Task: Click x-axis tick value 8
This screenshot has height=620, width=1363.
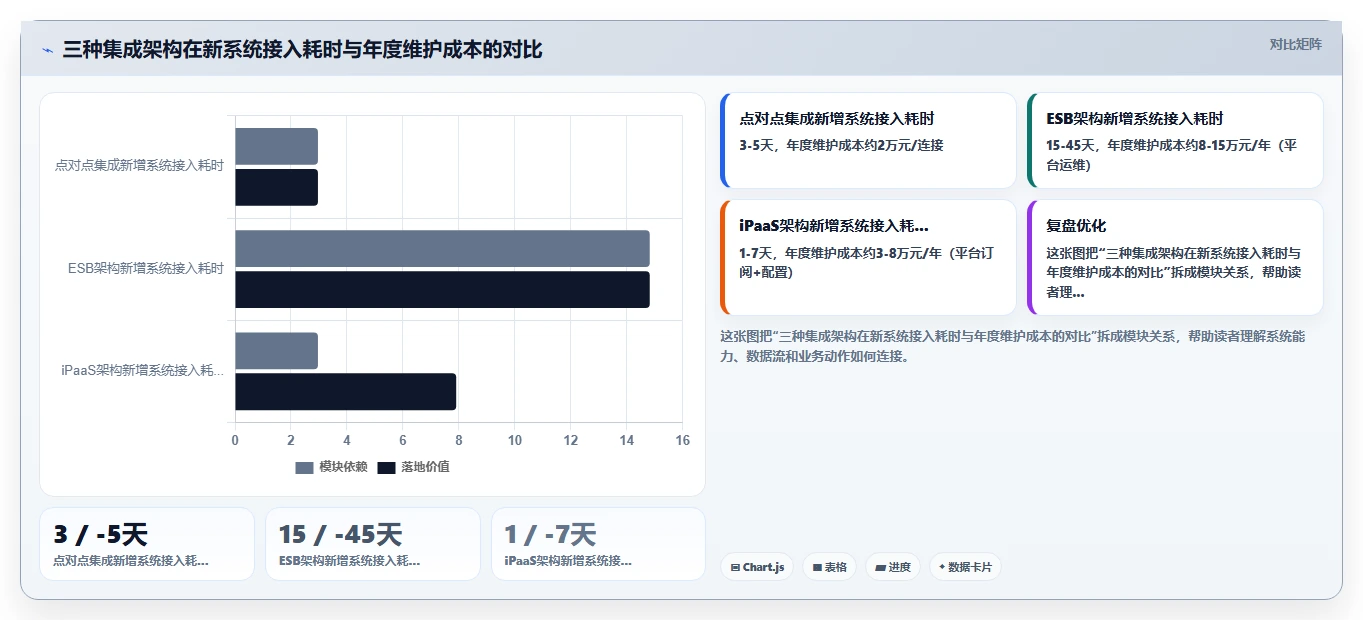Action: (x=459, y=441)
